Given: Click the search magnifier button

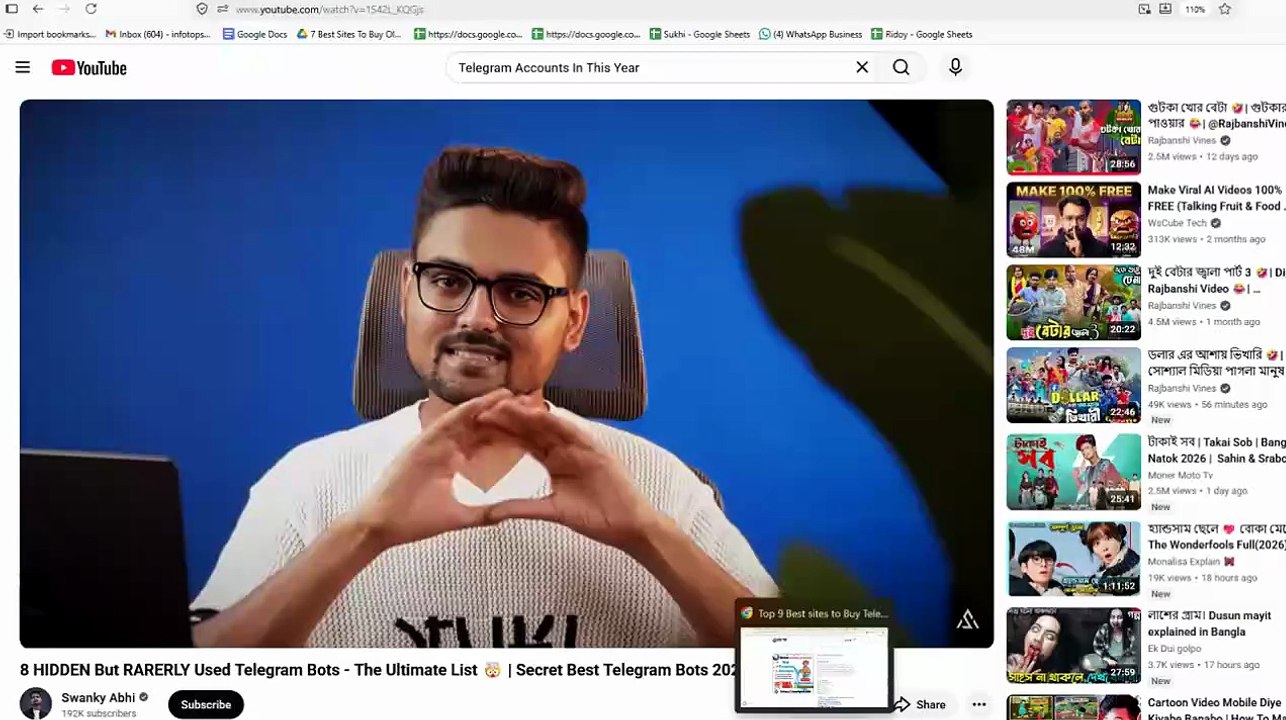Looking at the screenshot, I should [901, 67].
